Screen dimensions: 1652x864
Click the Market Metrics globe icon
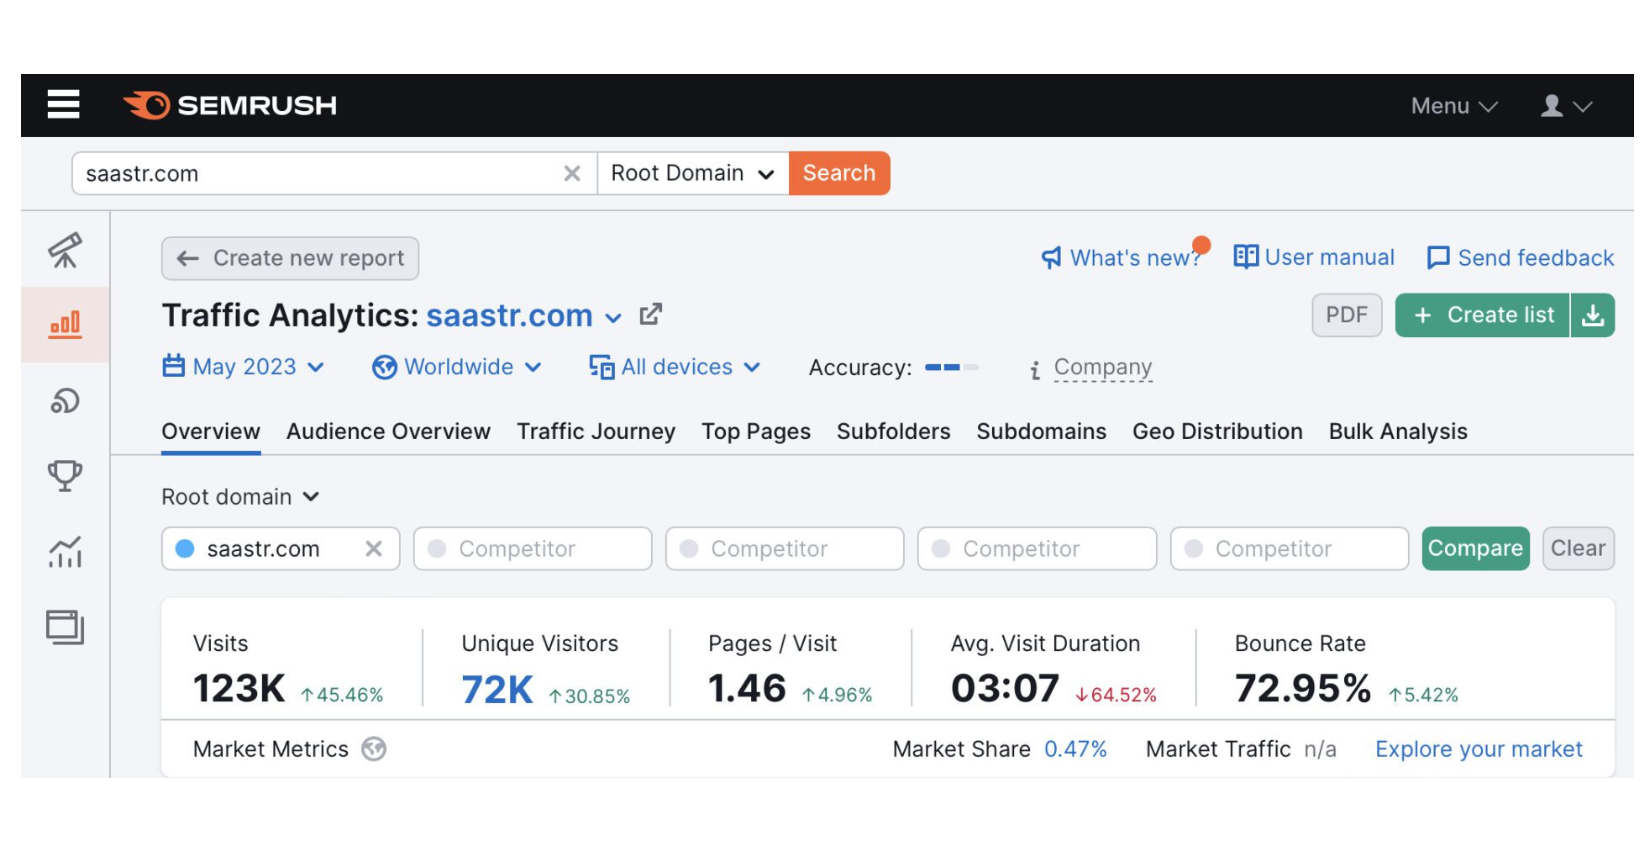pyautogui.click(x=374, y=749)
